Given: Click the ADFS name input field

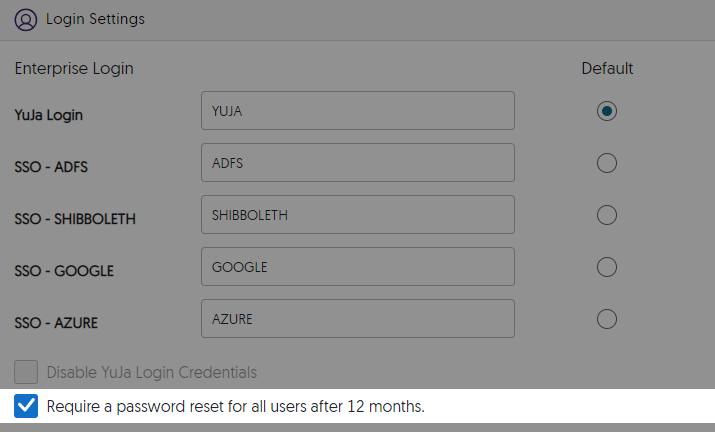Looking at the screenshot, I should (x=357, y=163).
